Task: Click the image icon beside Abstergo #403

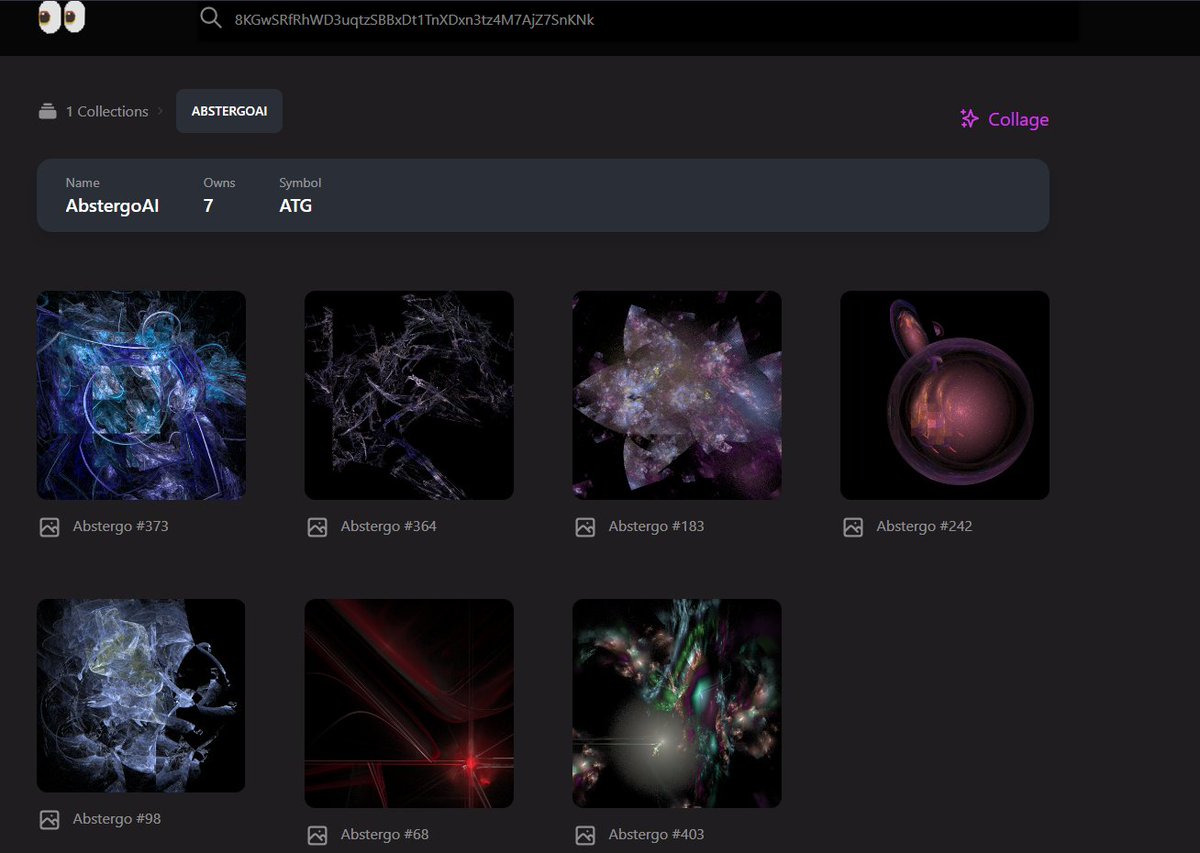Action: point(585,834)
